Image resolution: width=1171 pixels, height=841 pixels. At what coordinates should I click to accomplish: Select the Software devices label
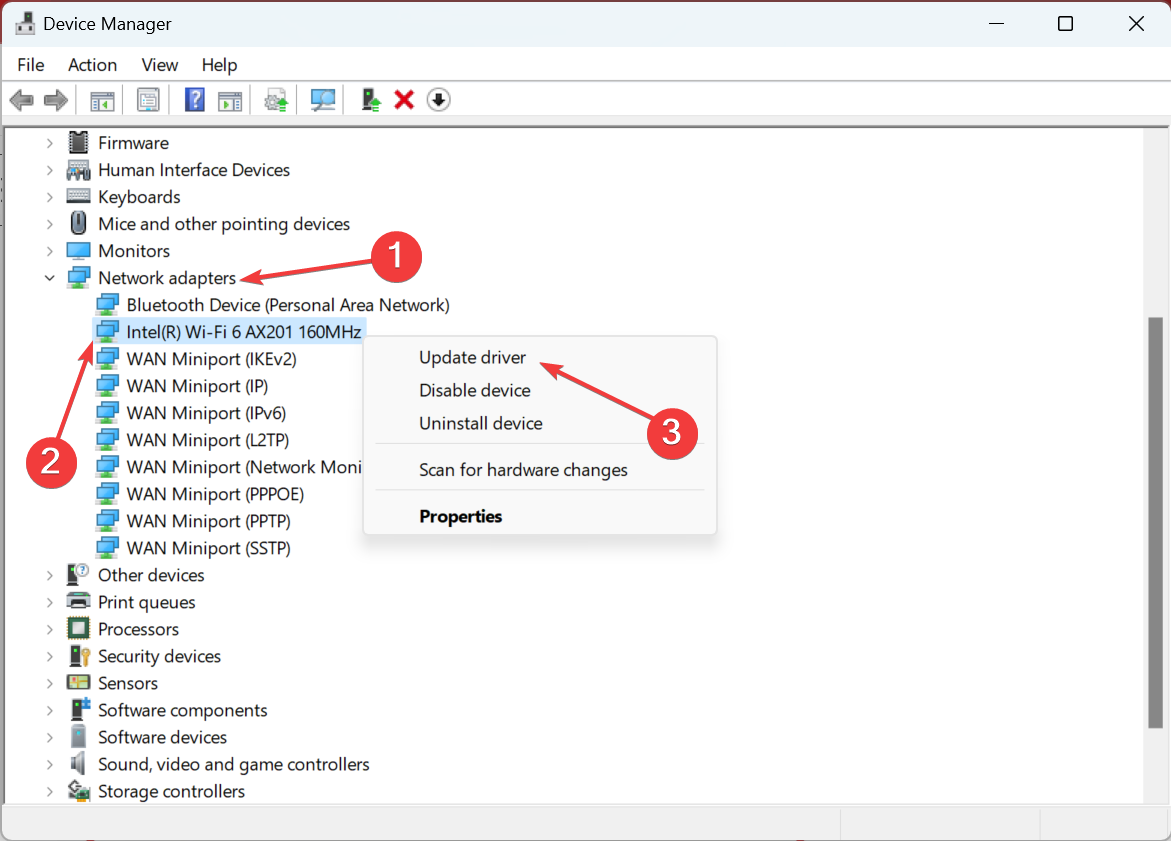tap(162, 736)
